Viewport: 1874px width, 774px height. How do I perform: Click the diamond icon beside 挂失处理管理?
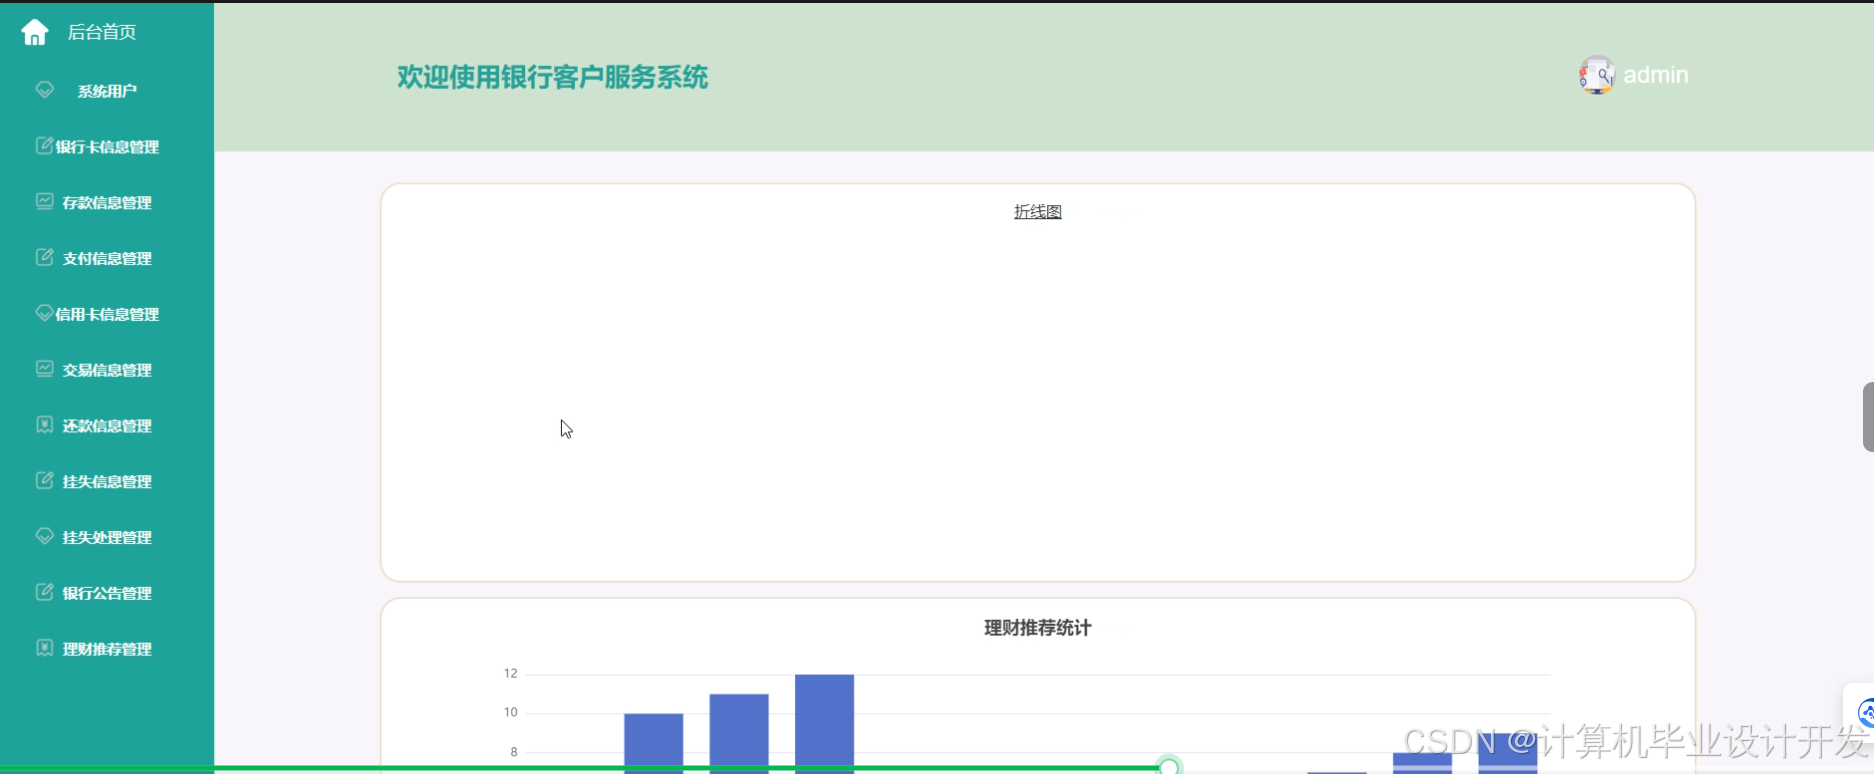tap(44, 536)
